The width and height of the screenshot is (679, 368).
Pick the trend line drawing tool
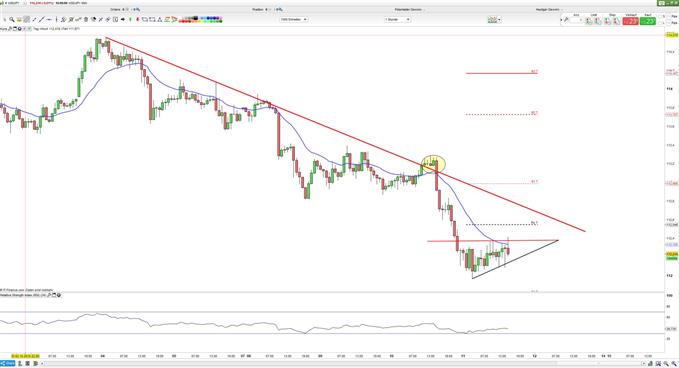(x=42, y=19)
